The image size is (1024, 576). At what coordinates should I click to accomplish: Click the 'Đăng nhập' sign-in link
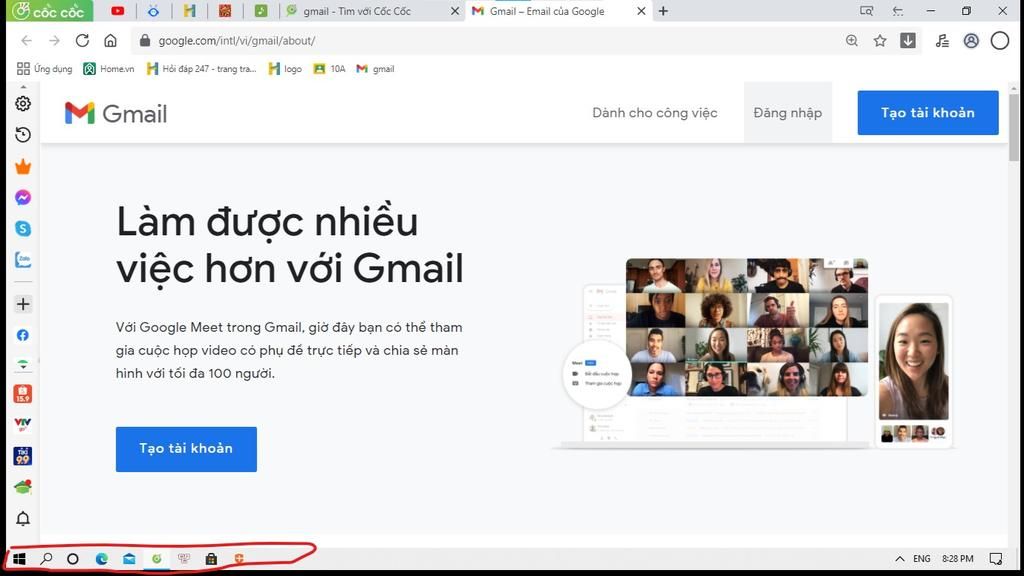coord(788,113)
